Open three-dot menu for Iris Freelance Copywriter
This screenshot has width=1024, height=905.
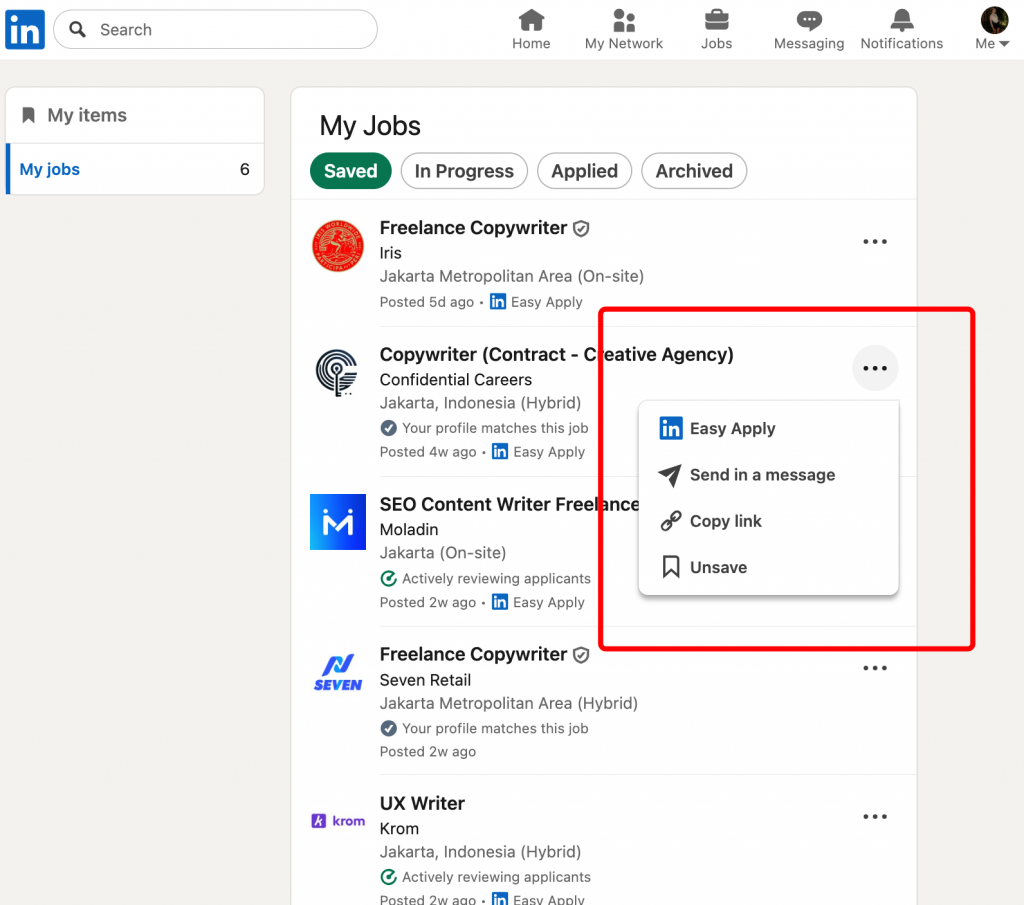(875, 242)
